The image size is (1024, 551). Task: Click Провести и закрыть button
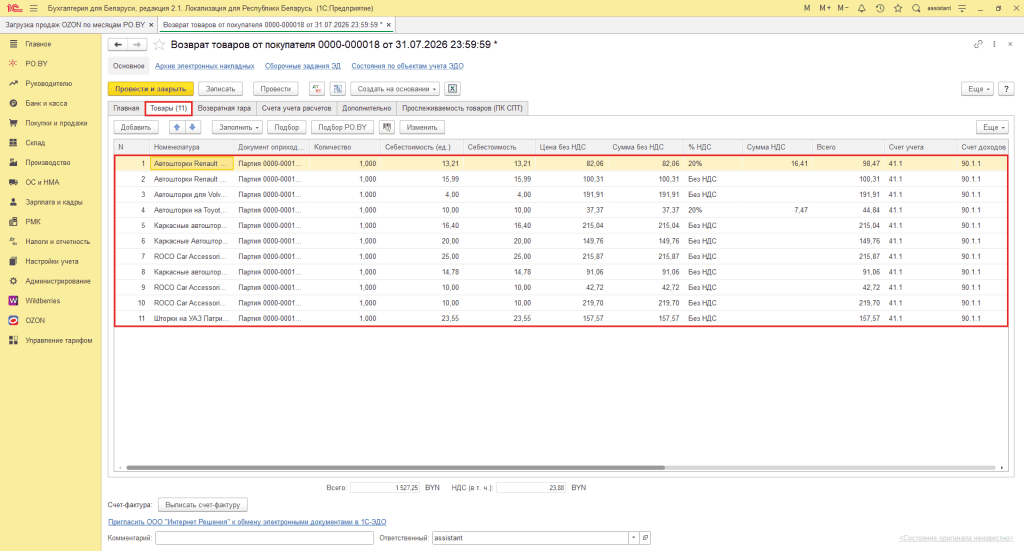coord(151,89)
